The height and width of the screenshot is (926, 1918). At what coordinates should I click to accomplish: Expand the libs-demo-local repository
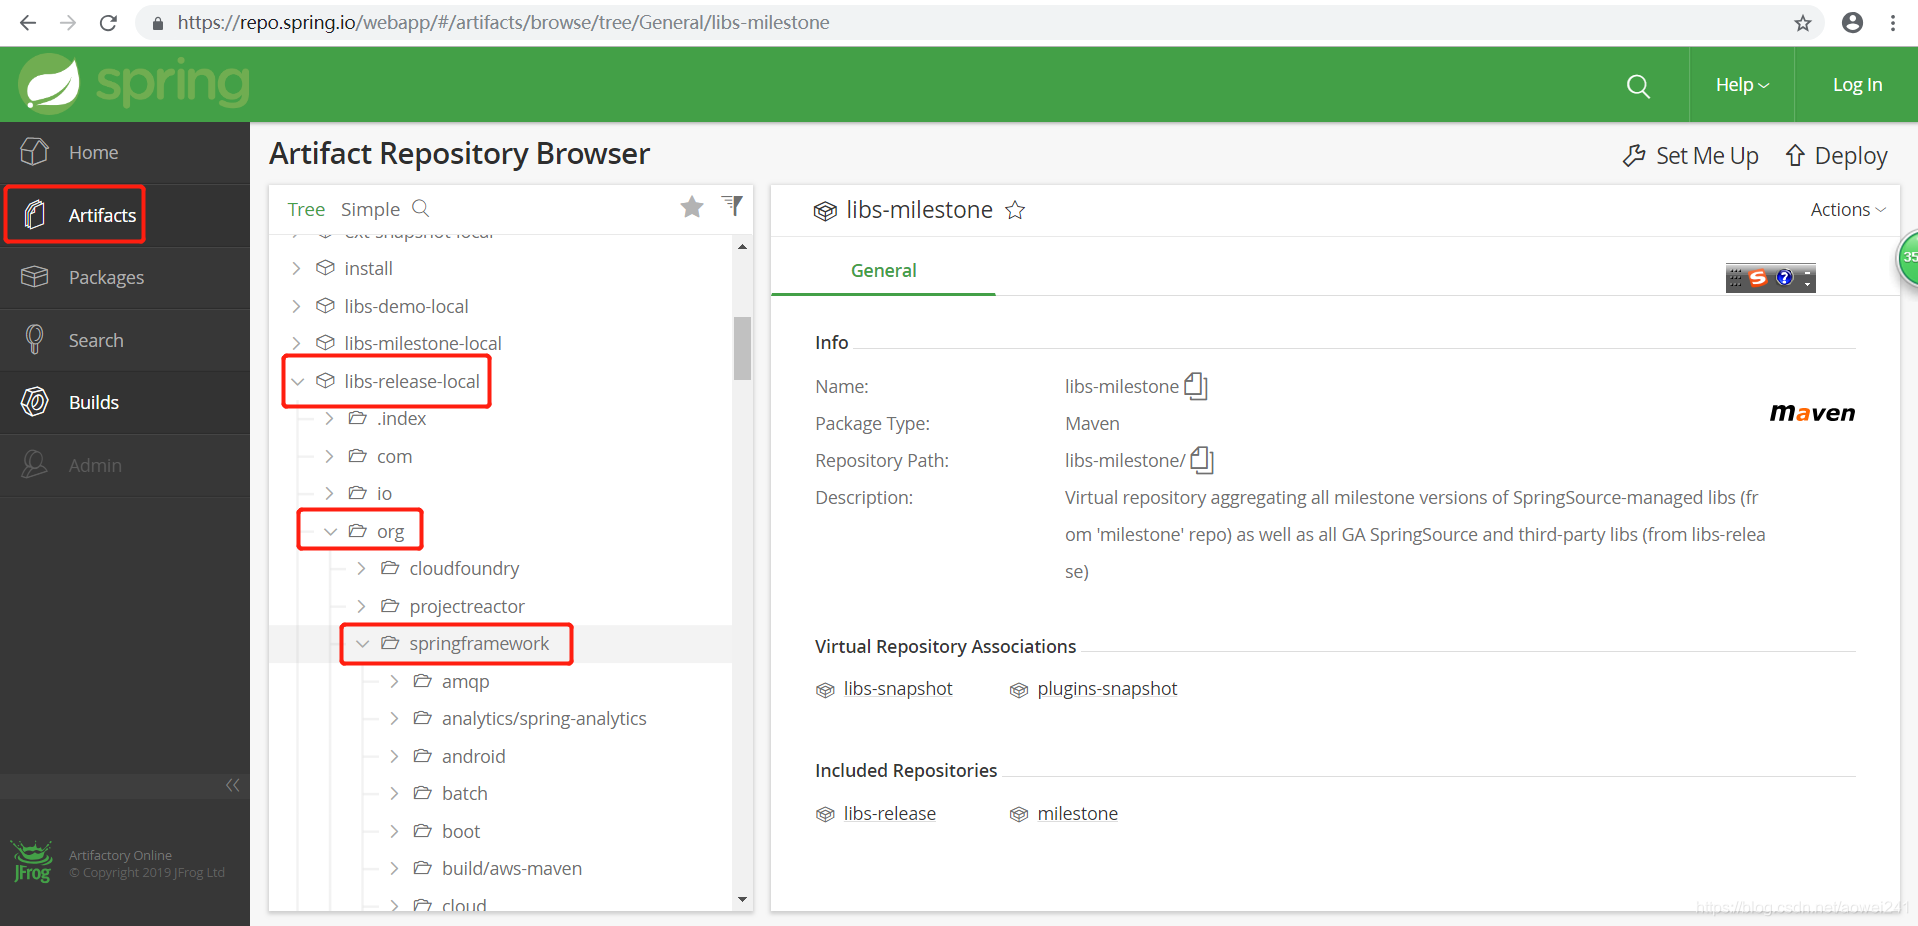coord(296,306)
